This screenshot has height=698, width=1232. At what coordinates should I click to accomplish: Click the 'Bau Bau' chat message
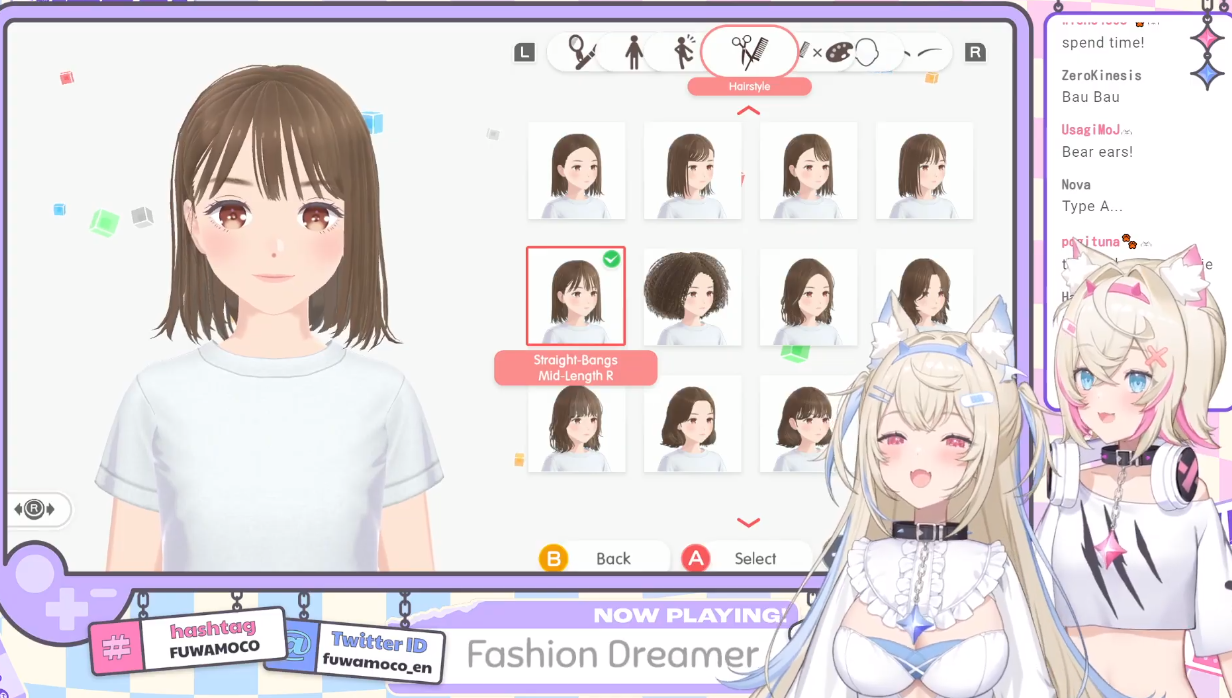1090,97
